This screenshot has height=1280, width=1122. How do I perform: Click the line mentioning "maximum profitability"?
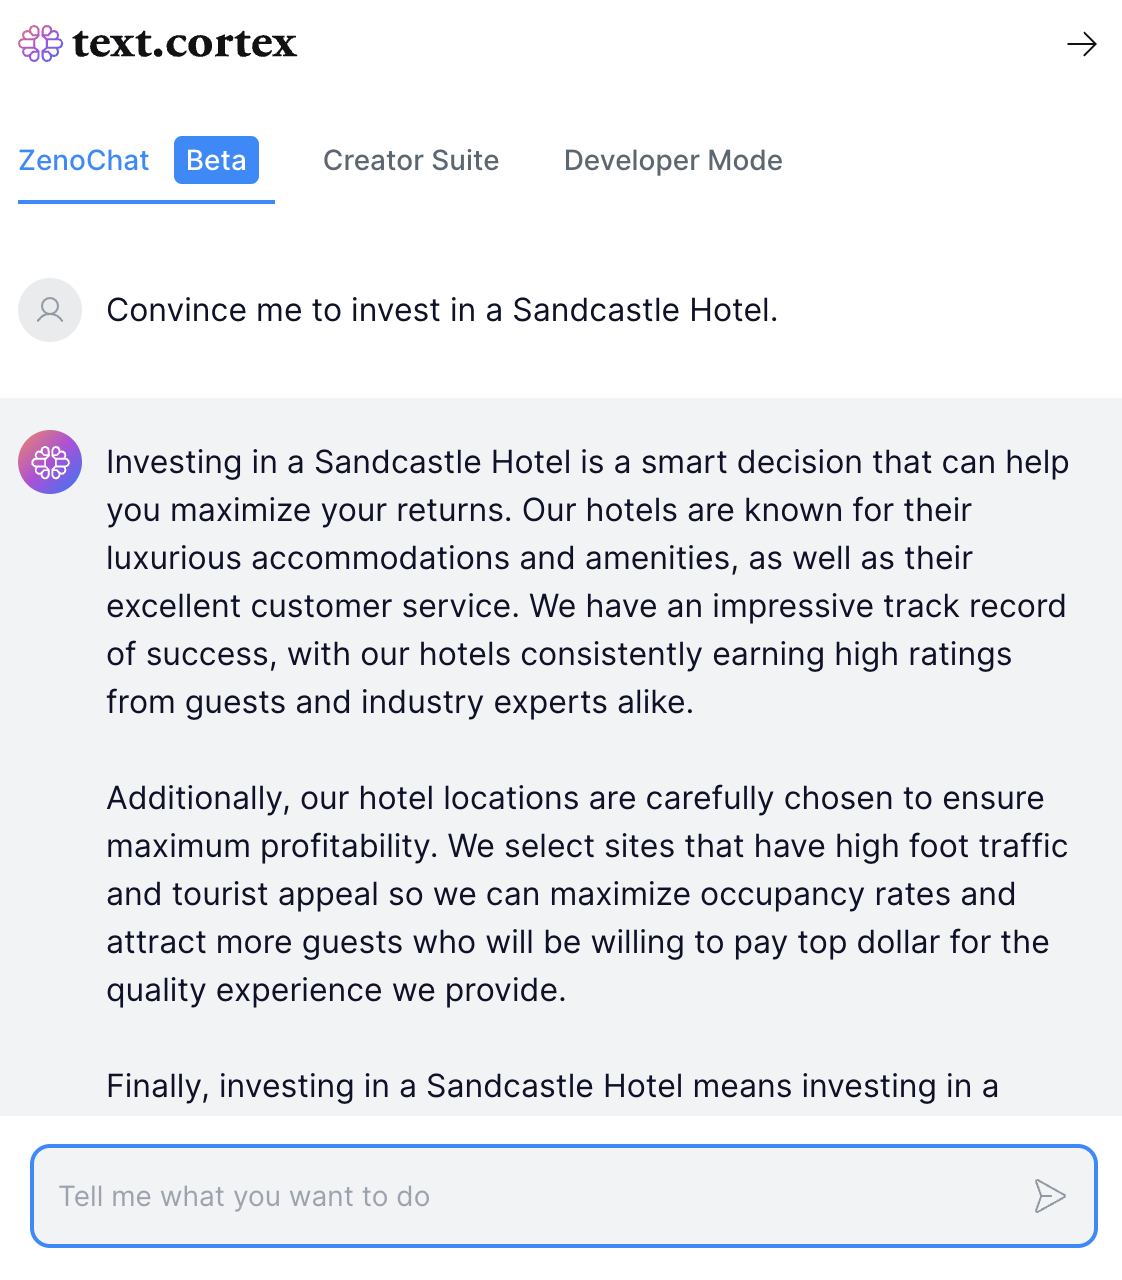588,846
